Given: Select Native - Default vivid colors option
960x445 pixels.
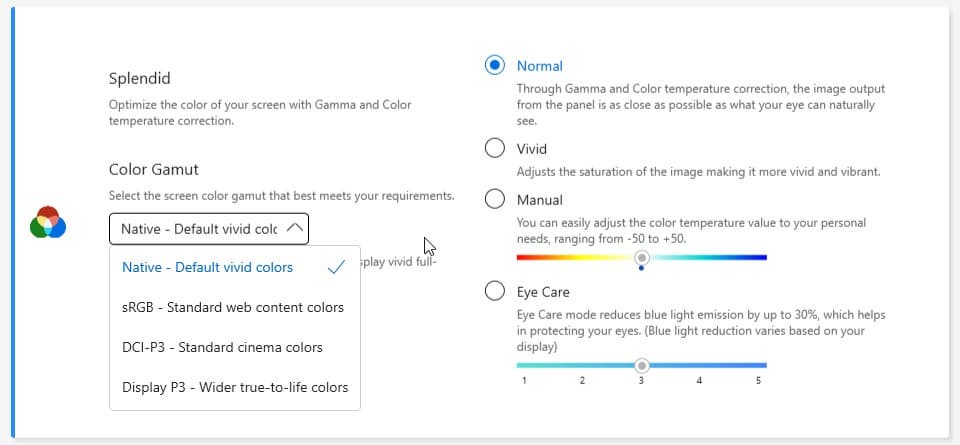Looking at the screenshot, I should coord(208,267).
